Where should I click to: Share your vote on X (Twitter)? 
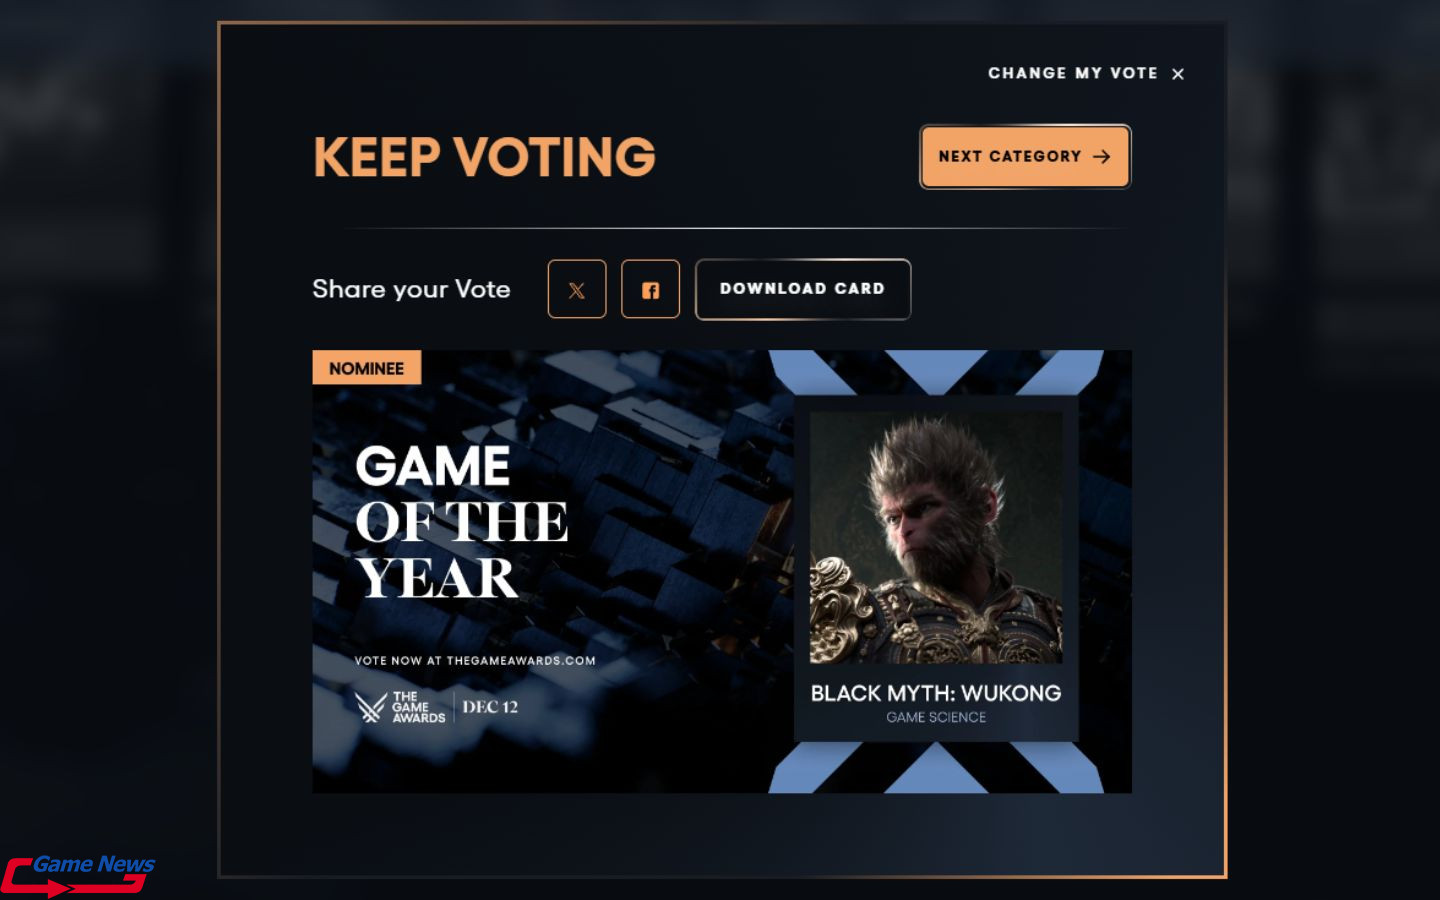577,289
